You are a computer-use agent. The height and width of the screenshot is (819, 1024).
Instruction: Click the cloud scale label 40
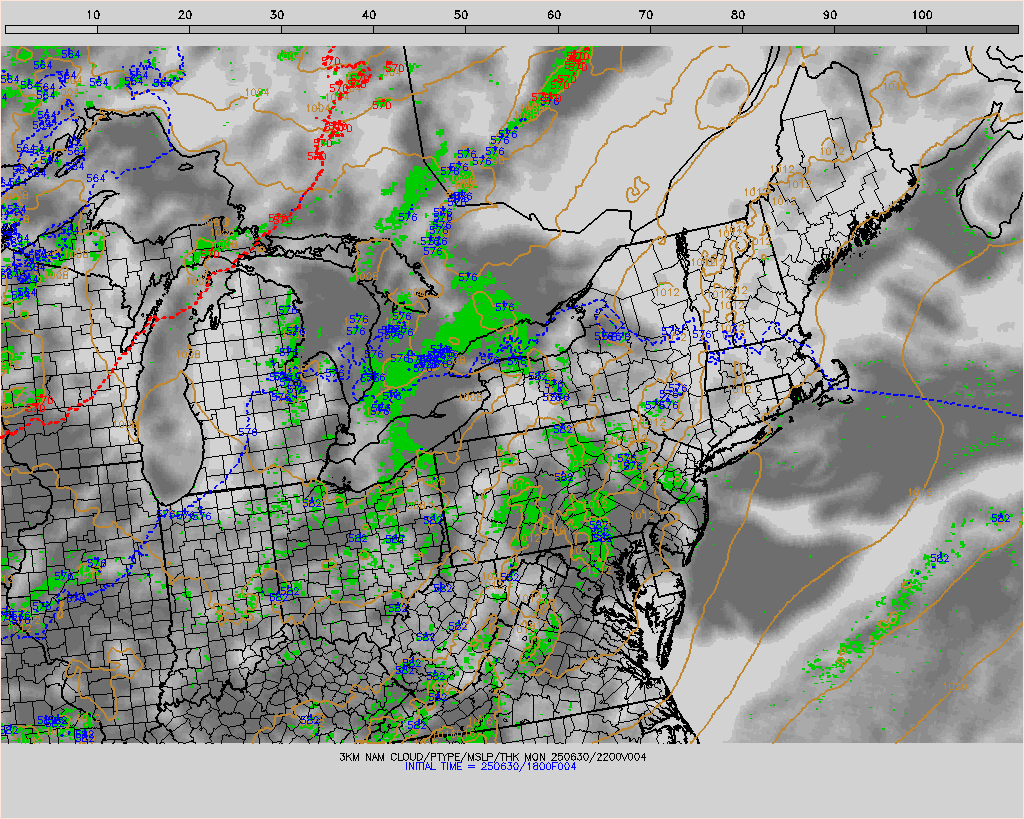click(370, 15)
